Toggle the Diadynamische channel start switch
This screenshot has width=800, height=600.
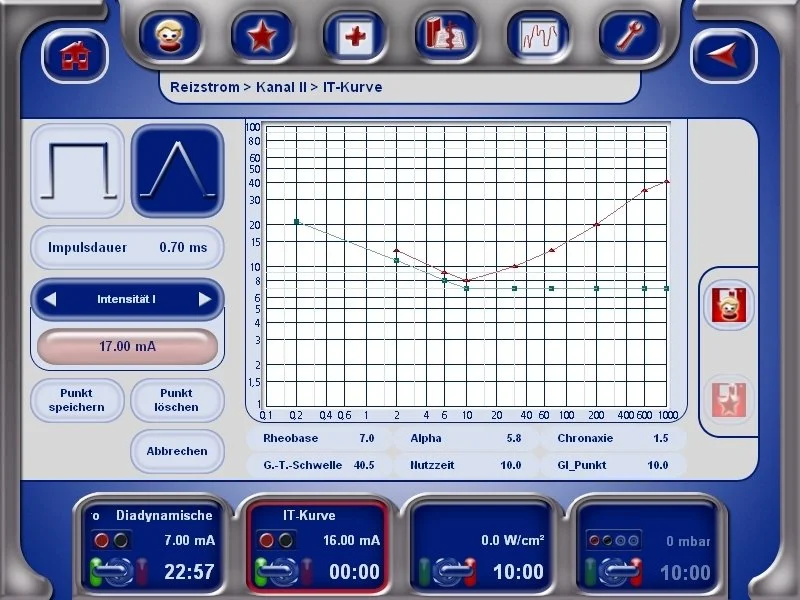tap(119, 571)
